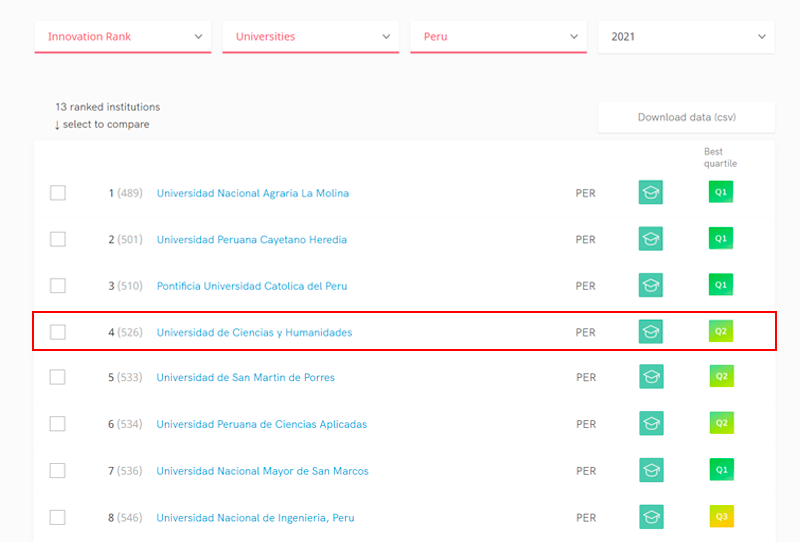Viewport: 800px width, 542px height.
Task: Click the Q2 badge for San Martin de Porres
Action: coord(721,376)
